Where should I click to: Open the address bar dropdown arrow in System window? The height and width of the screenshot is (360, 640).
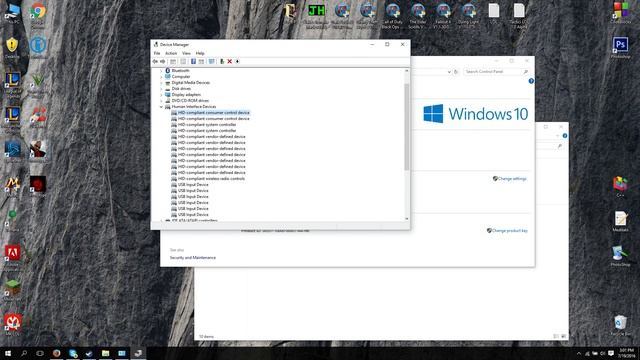tap(449, 72)
